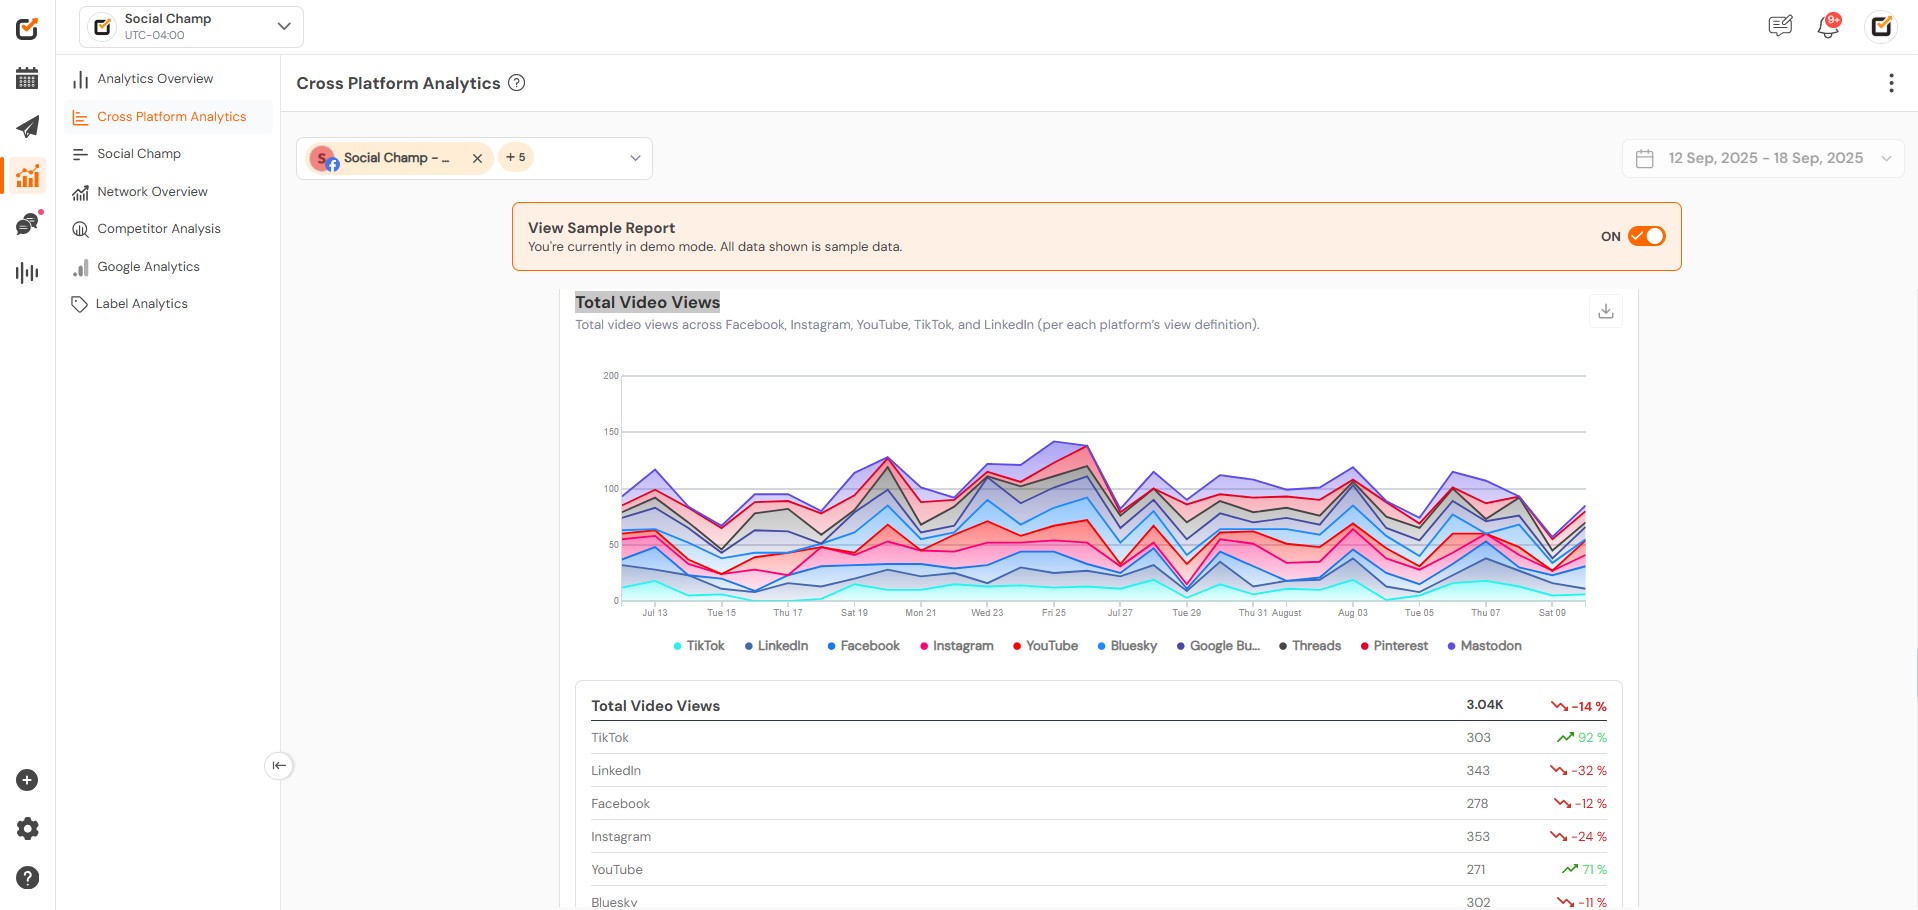
Task: Toggle YouTube series in chart legend
Action: click(1045, 646)
